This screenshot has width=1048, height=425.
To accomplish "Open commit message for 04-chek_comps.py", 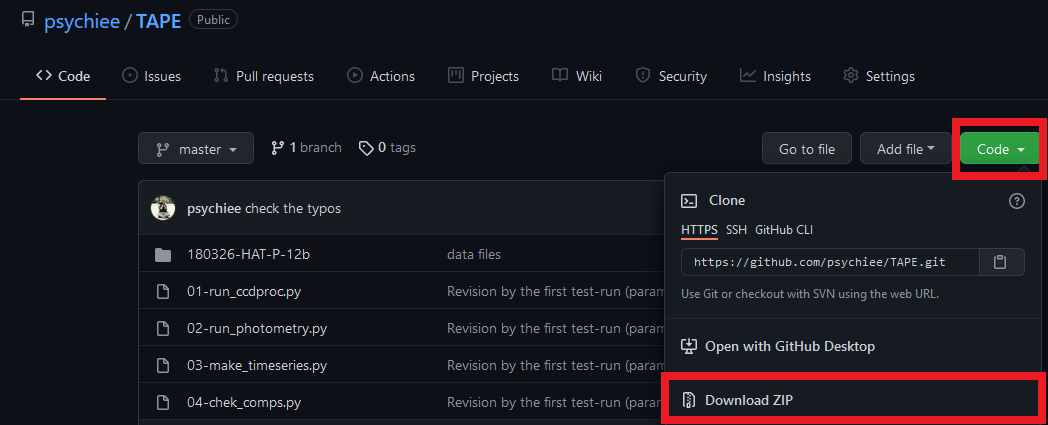I will (555, 403).
